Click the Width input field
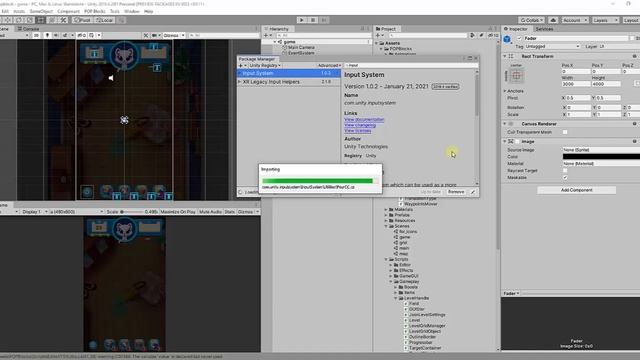Screen dimensions: 640x360 tap(576, 84)
